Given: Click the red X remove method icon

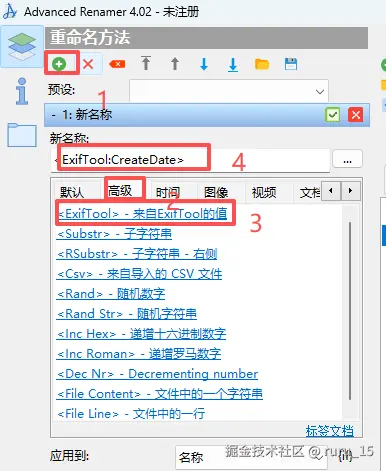Looking at the screenshot, I should click(x=88, y=64).
